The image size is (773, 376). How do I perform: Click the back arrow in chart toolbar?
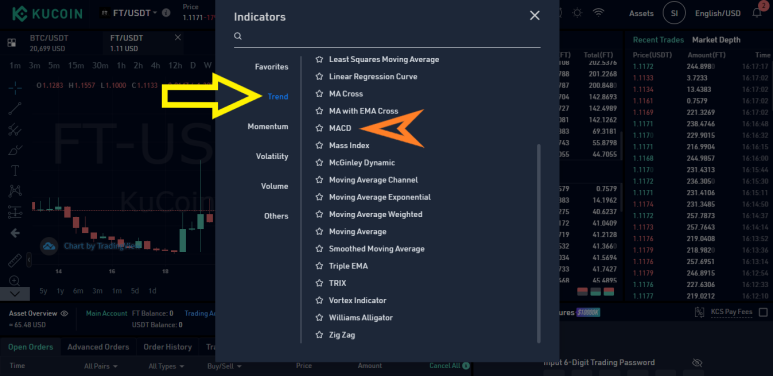[x=15, y=233]
